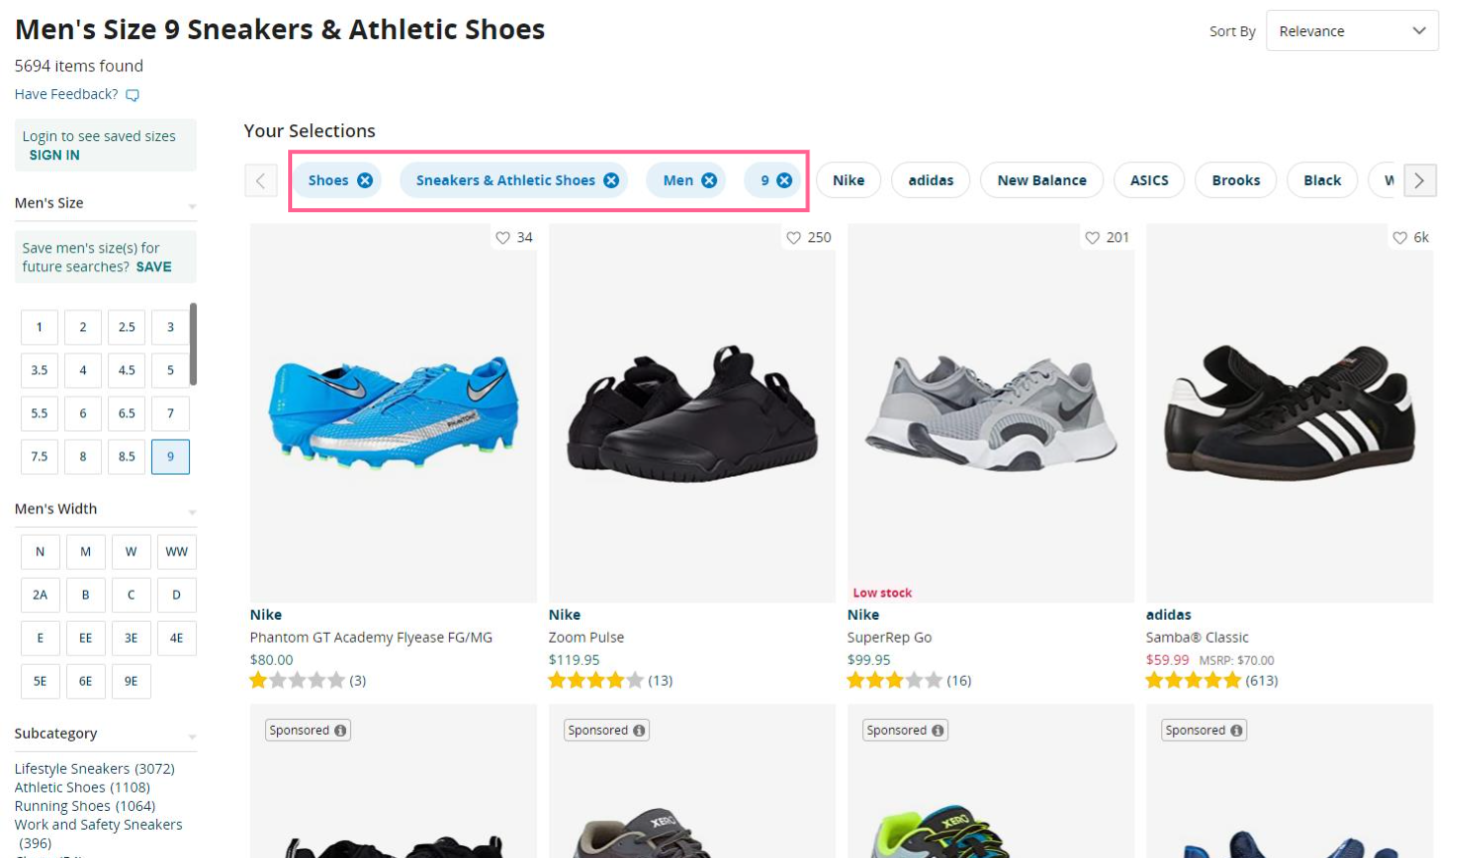The height and width of the screenshot is (858, 1482).
Task: Deselect the highlighted size 9
Action: point(170,456)
